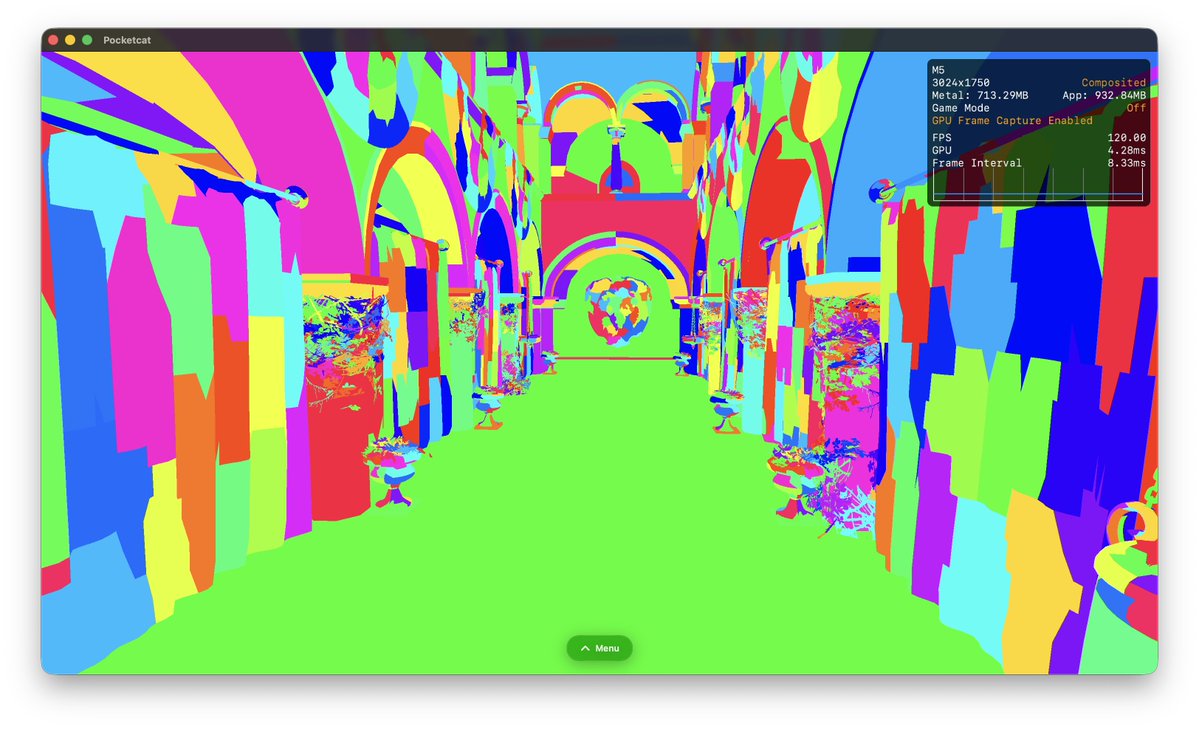1199x729 pixels.
Task: Open the Menu button at bottom
Action: click(599, 648)
